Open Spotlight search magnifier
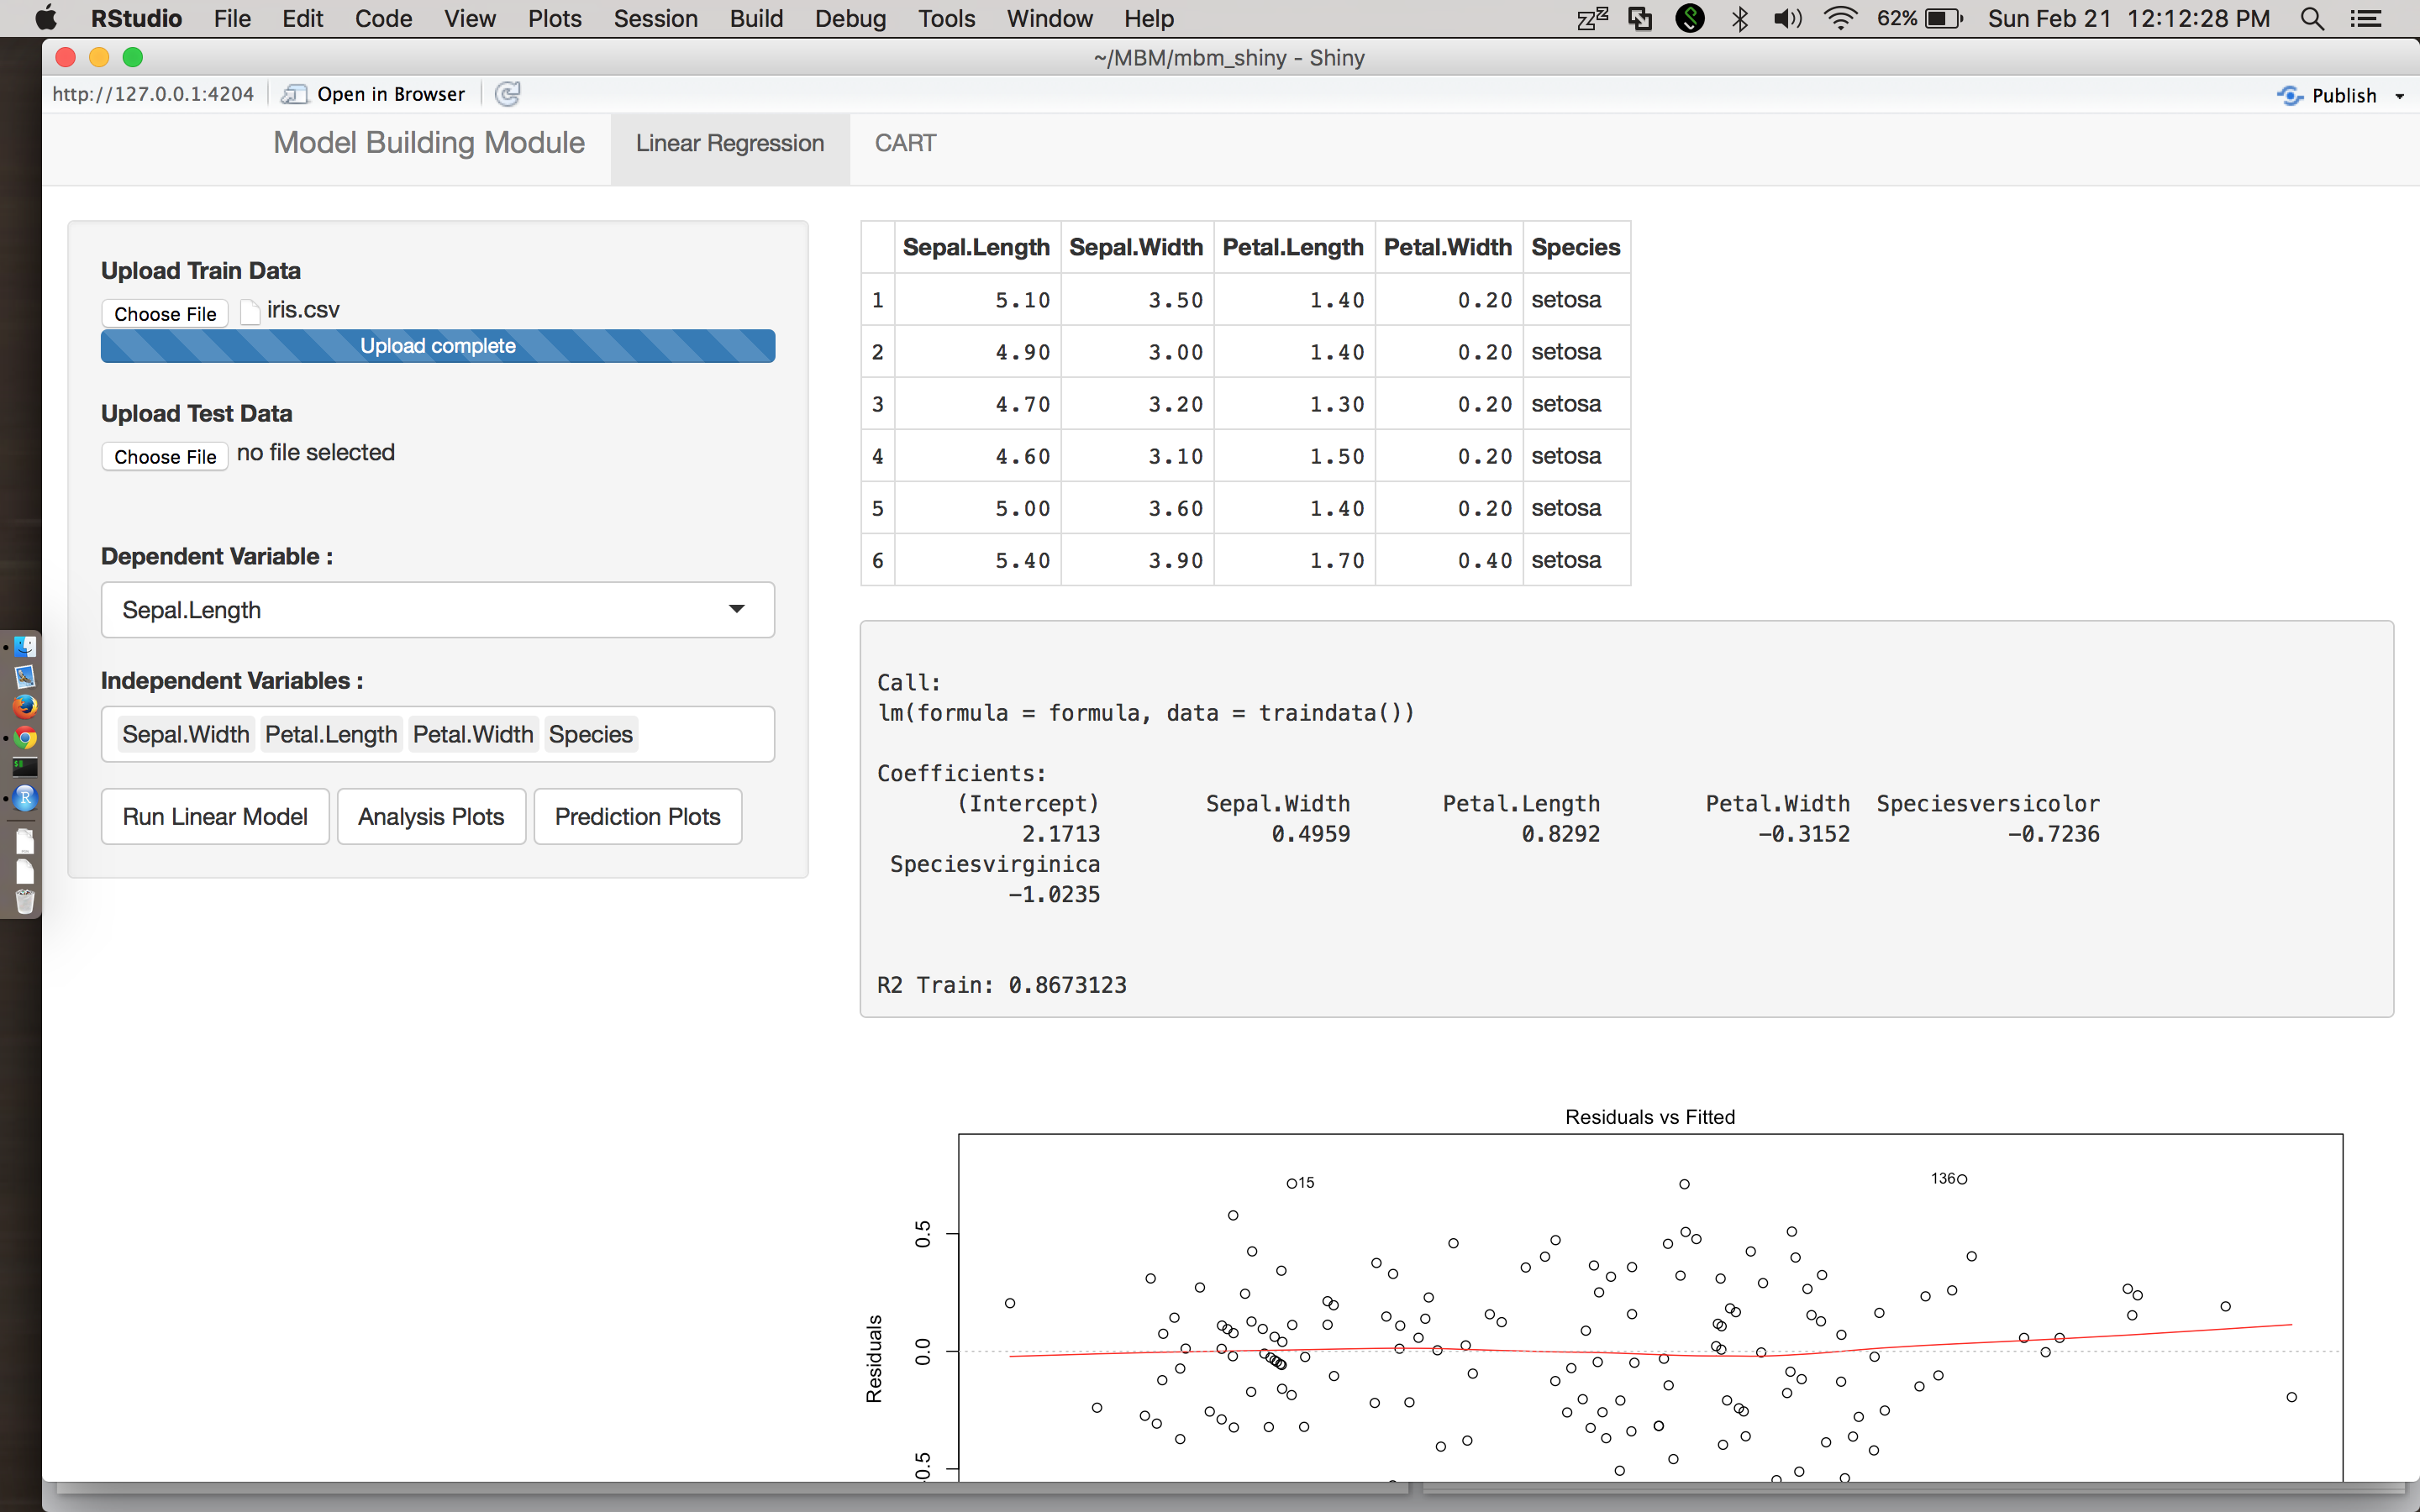2420x1512 pixels. point(2311,19)
